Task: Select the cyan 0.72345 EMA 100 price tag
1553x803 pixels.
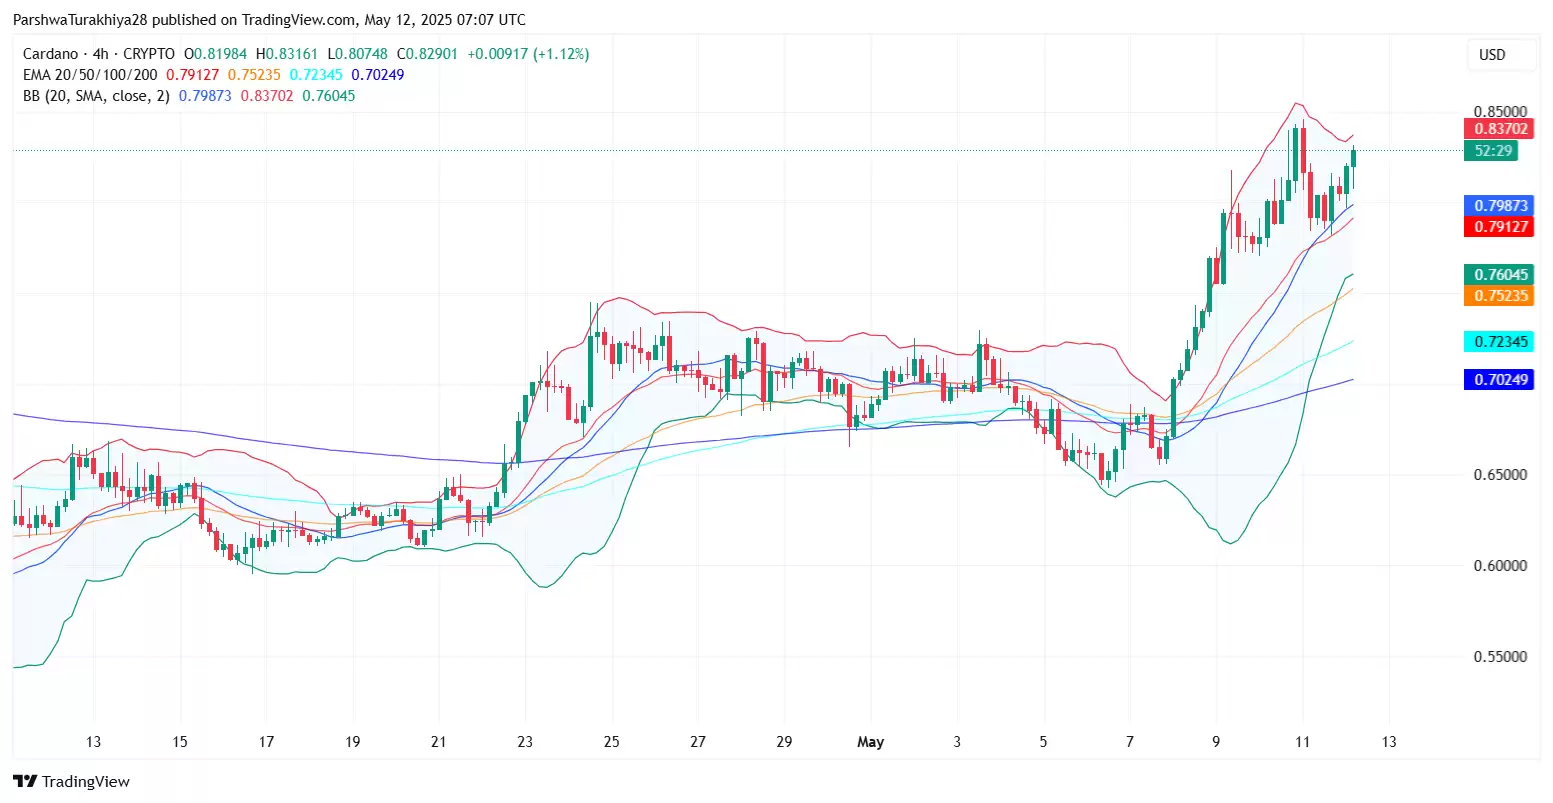Action: click(1499, 342)
